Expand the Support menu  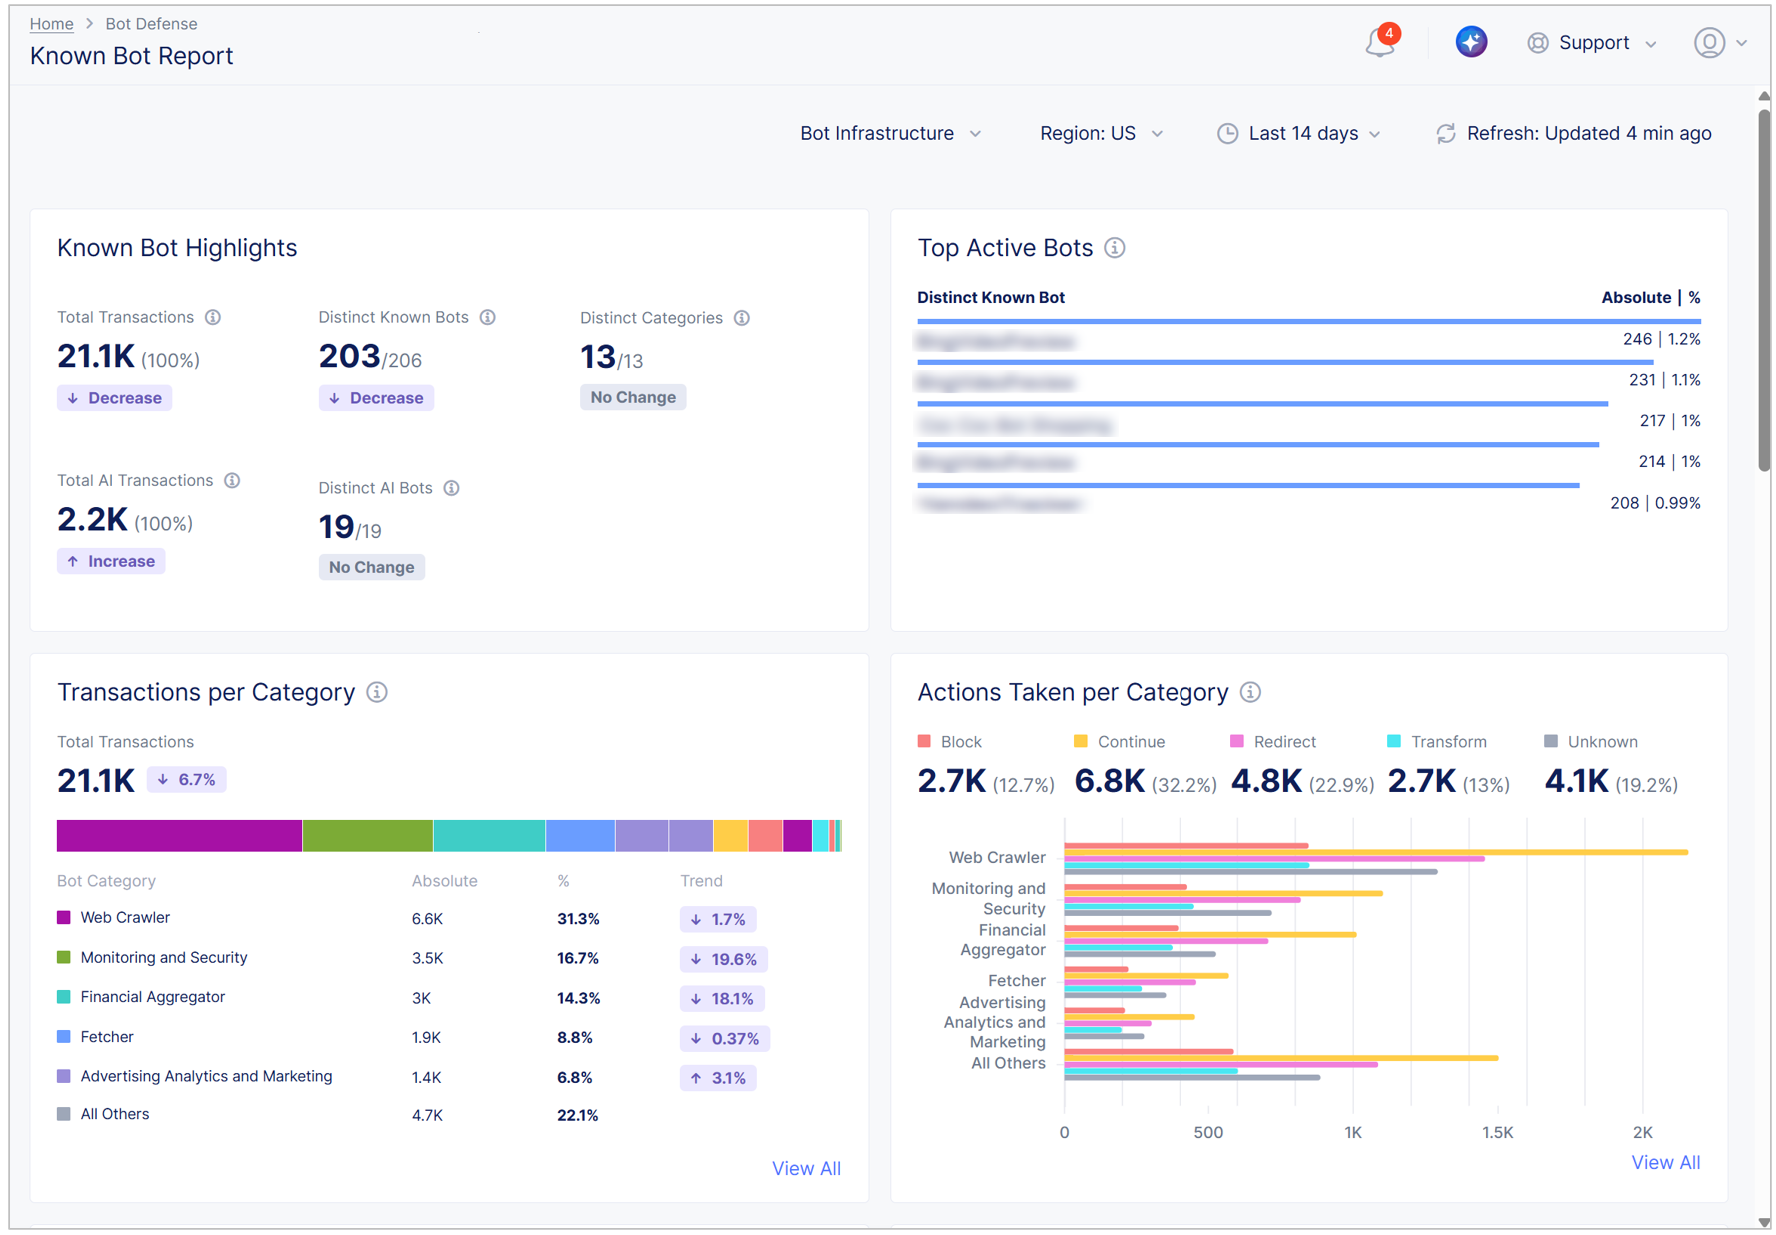[x=1651, y=44]
